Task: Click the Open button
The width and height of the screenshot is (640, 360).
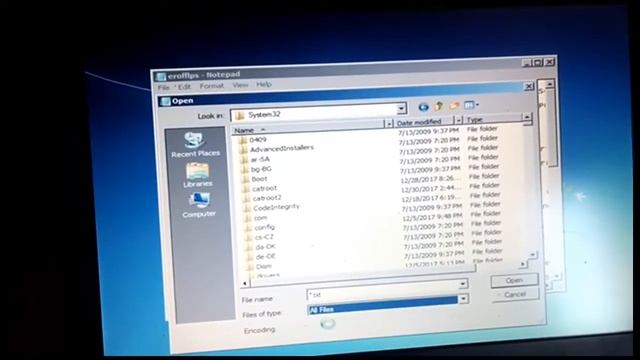Action: point(514,280)
